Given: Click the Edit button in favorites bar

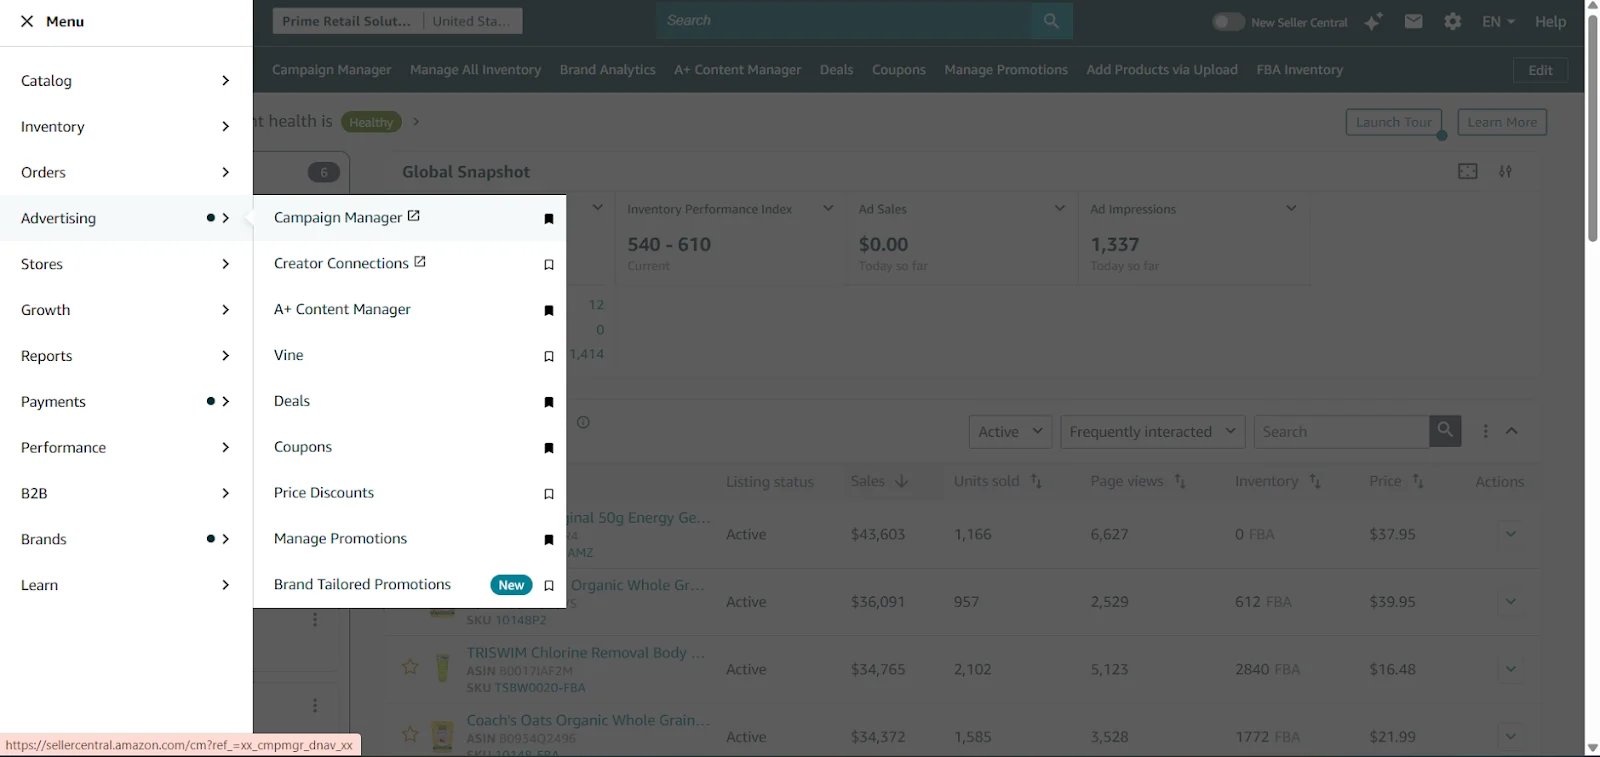Looking at the screenshot, I should (1540, 70).
